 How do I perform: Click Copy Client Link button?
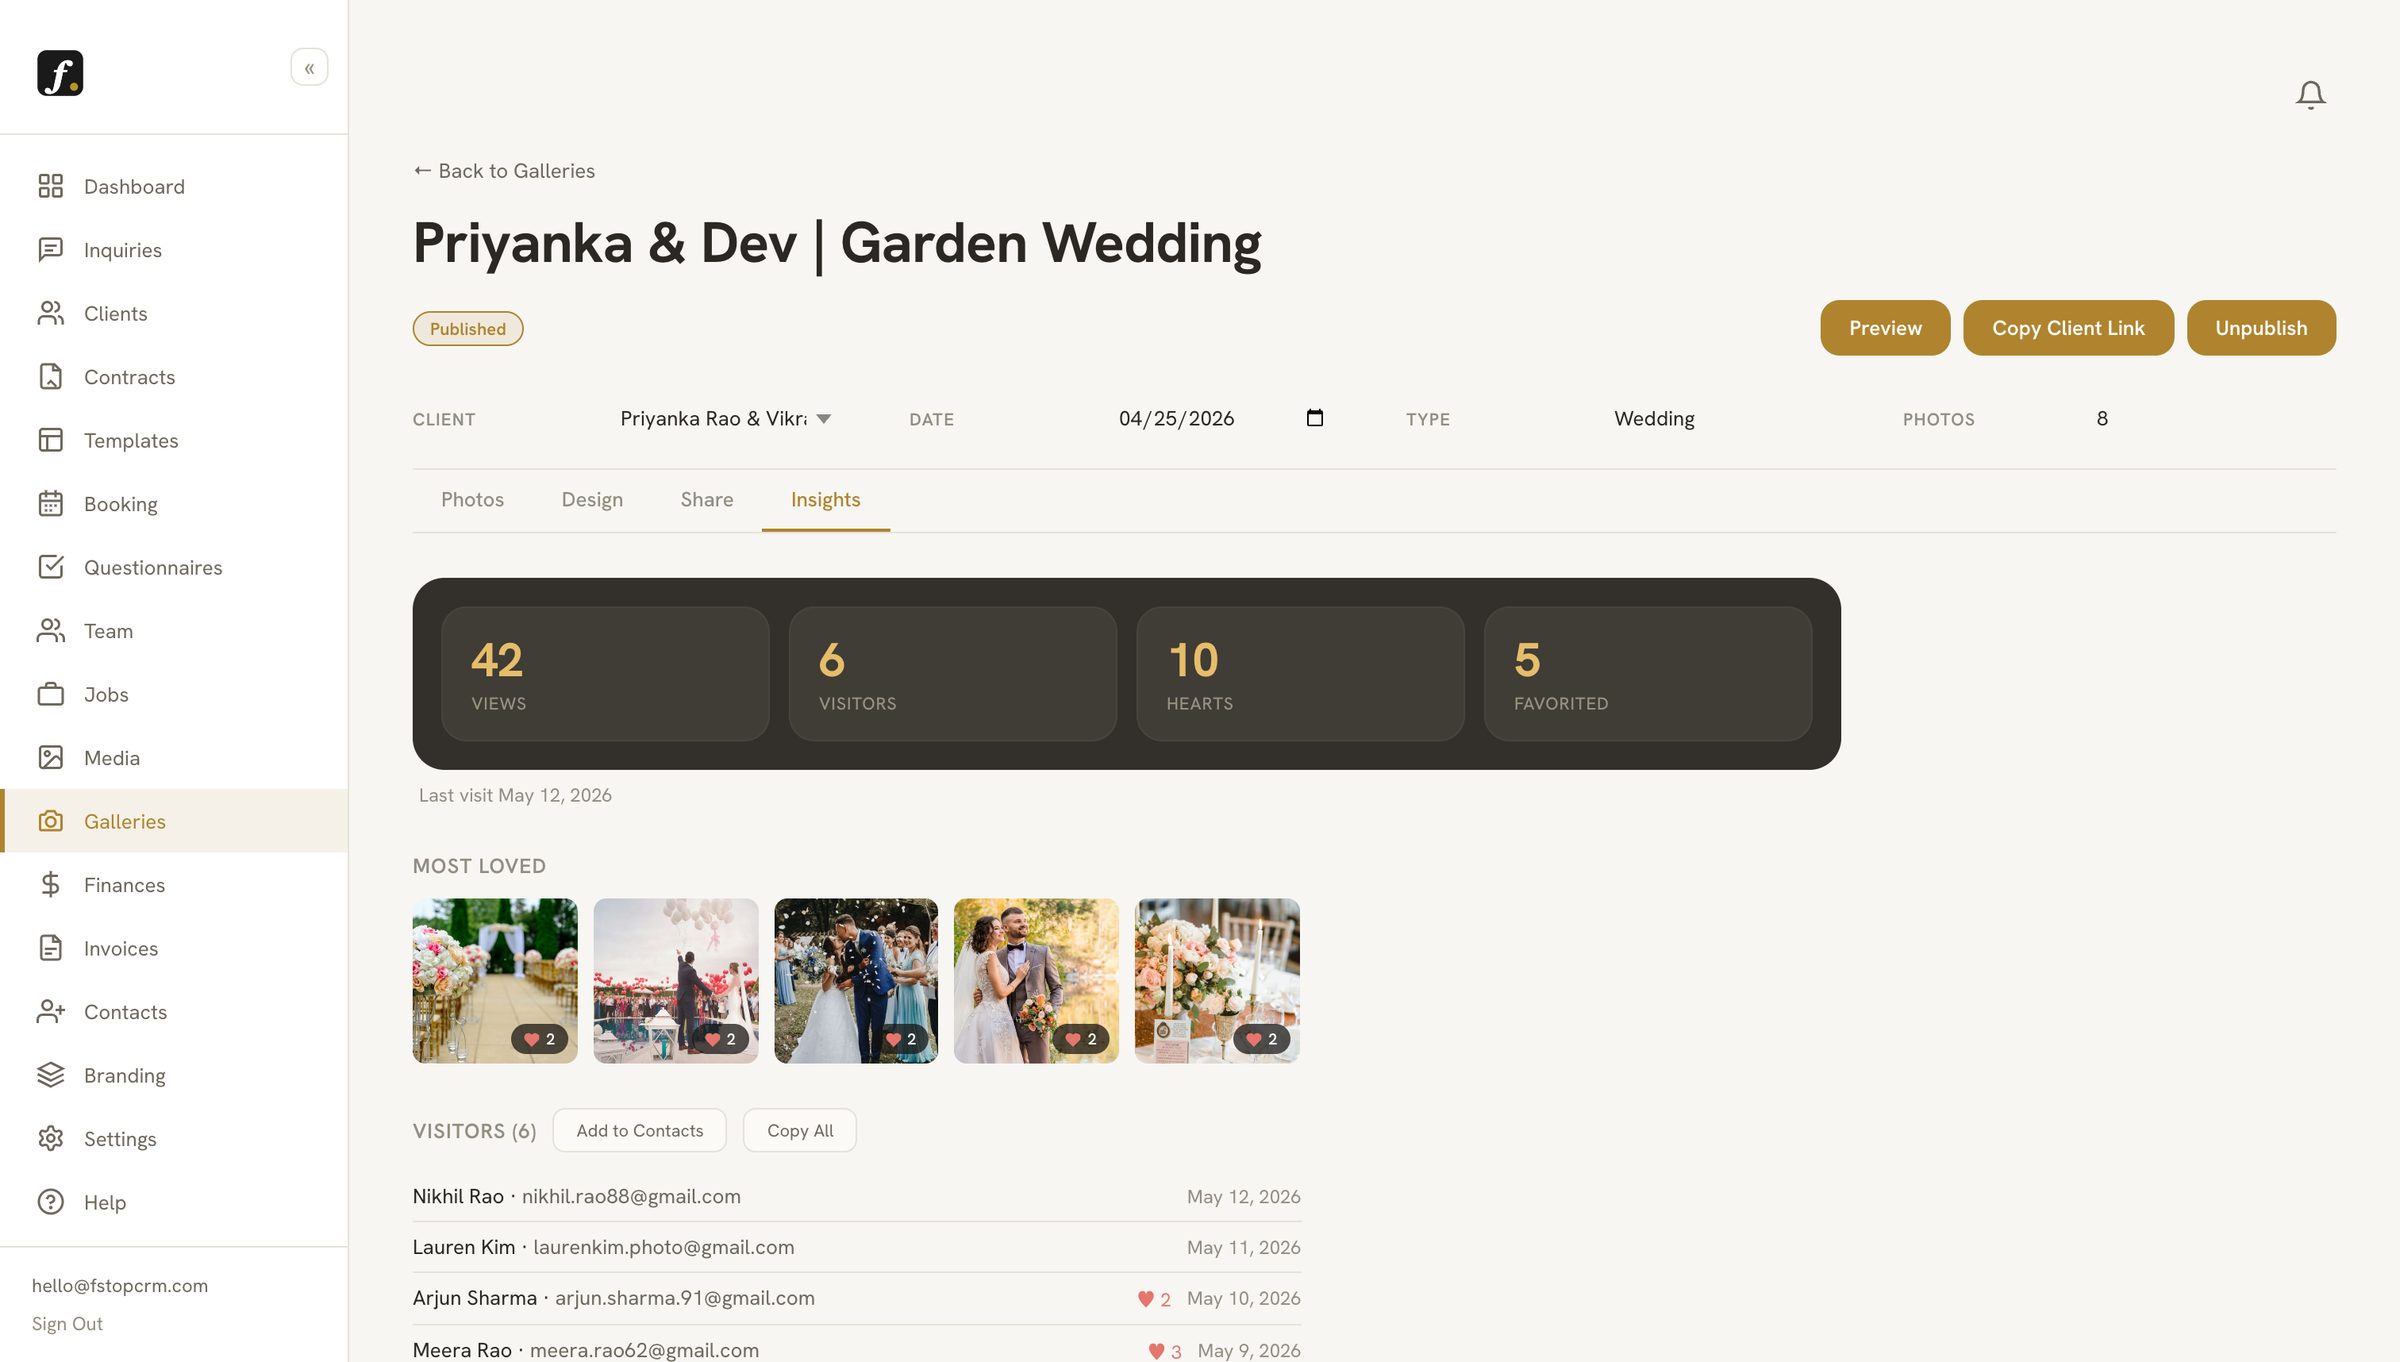pos(2068,328)
